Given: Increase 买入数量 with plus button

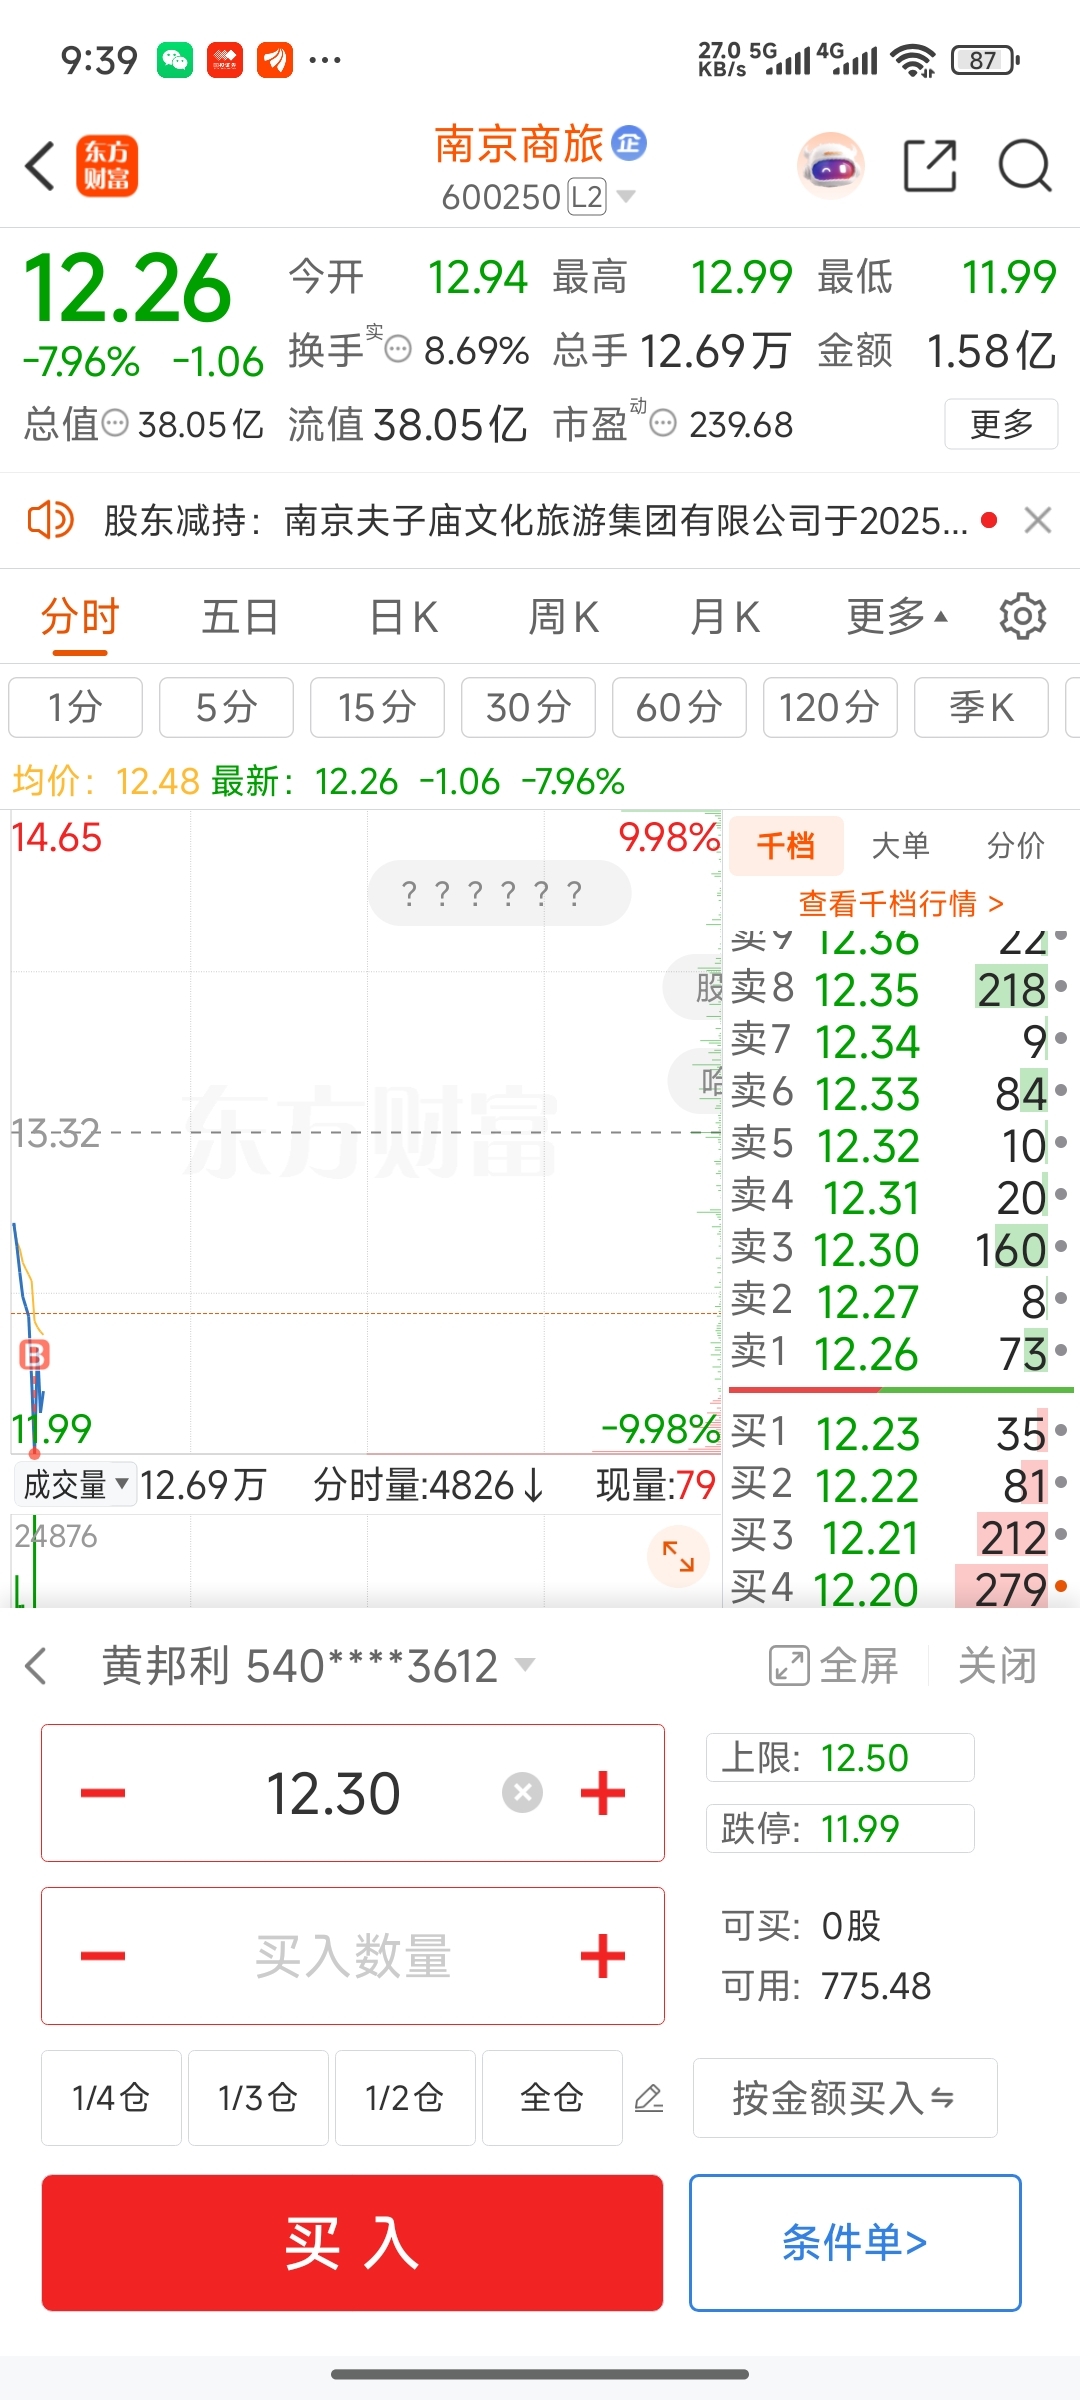Looking at the screenshot, I should (x=603, y=1955).
